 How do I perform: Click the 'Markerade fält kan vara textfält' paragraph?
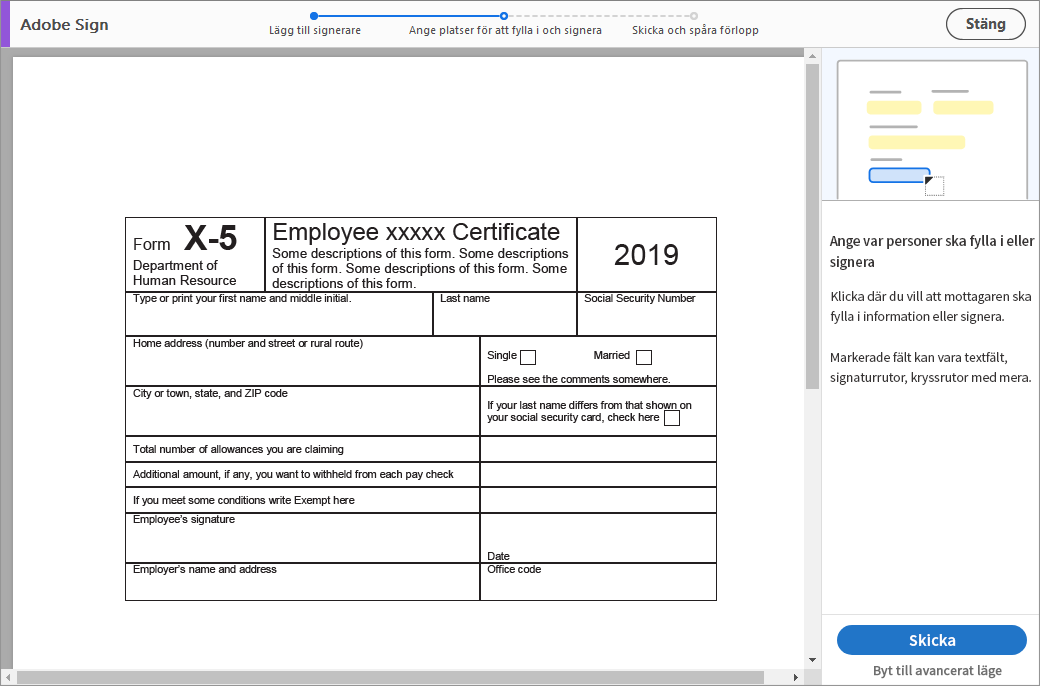point(931,368)
